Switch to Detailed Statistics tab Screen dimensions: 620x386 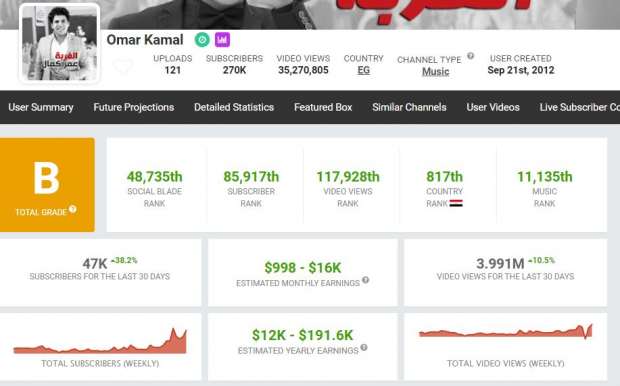coord(234,107)
